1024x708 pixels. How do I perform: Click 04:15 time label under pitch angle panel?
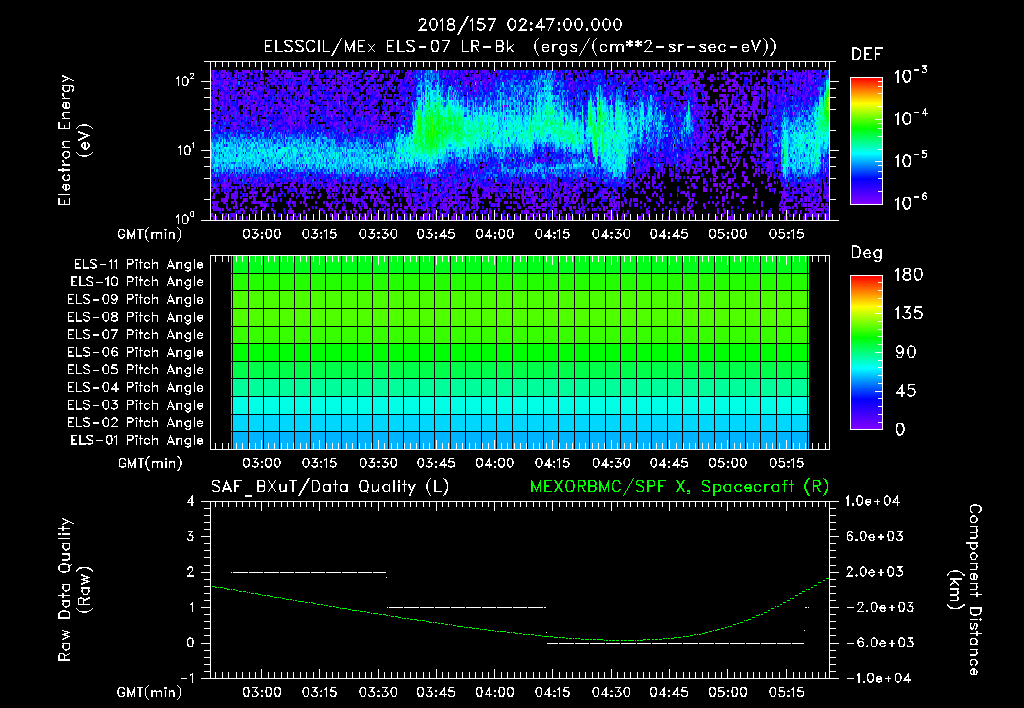[552, 464]
